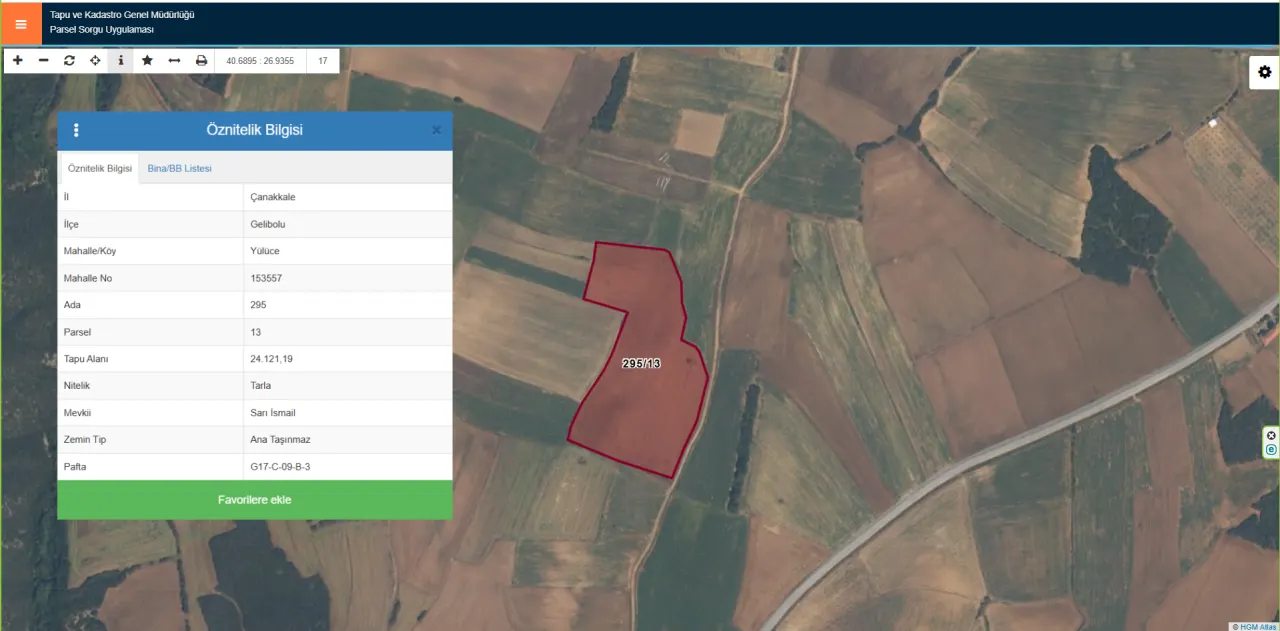This screenshot has height=631, width=1280.
Task: Click the Zemin Tip row label
Action: tap(85, 440)
